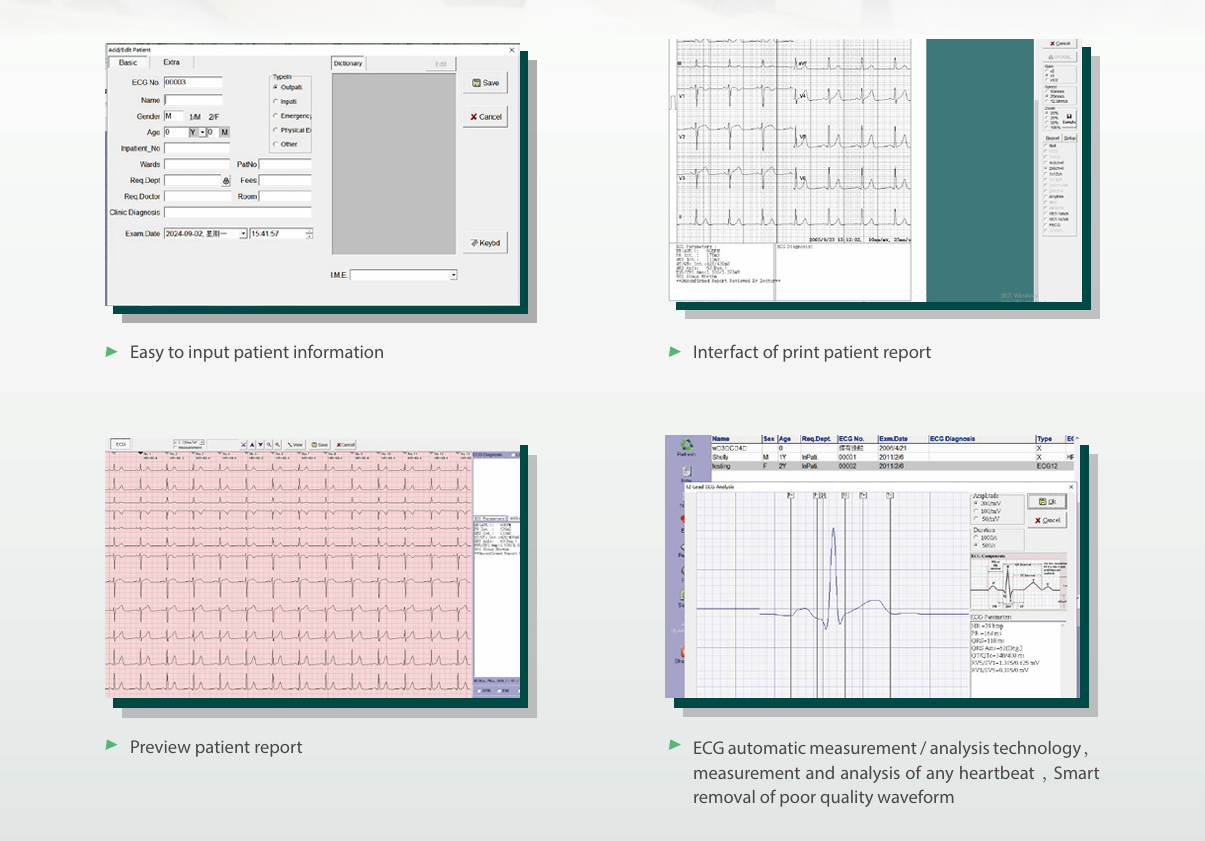Click the blue up arrow in the preview toolbar
The height and width of the screenshot is (841, 1205).
point(251,444)
